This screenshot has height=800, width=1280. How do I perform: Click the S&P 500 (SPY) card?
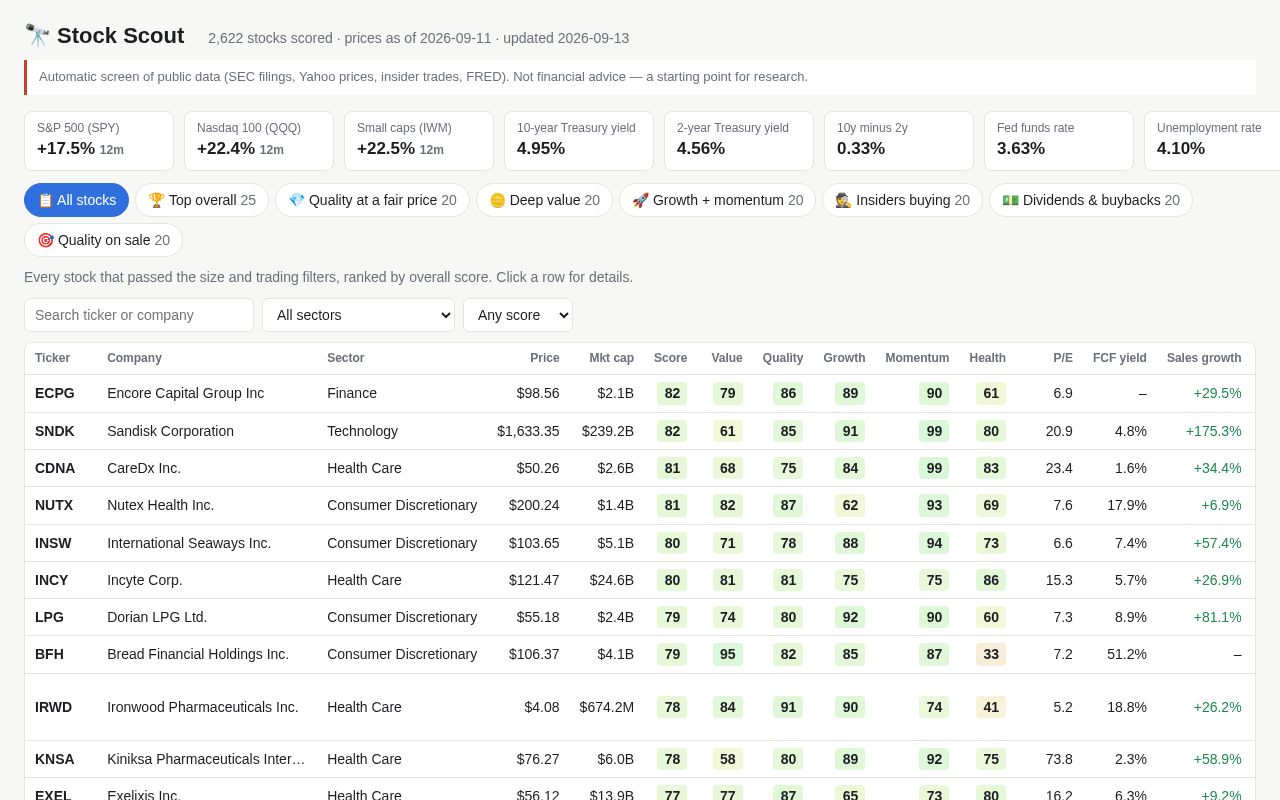[x=99, y=141]
